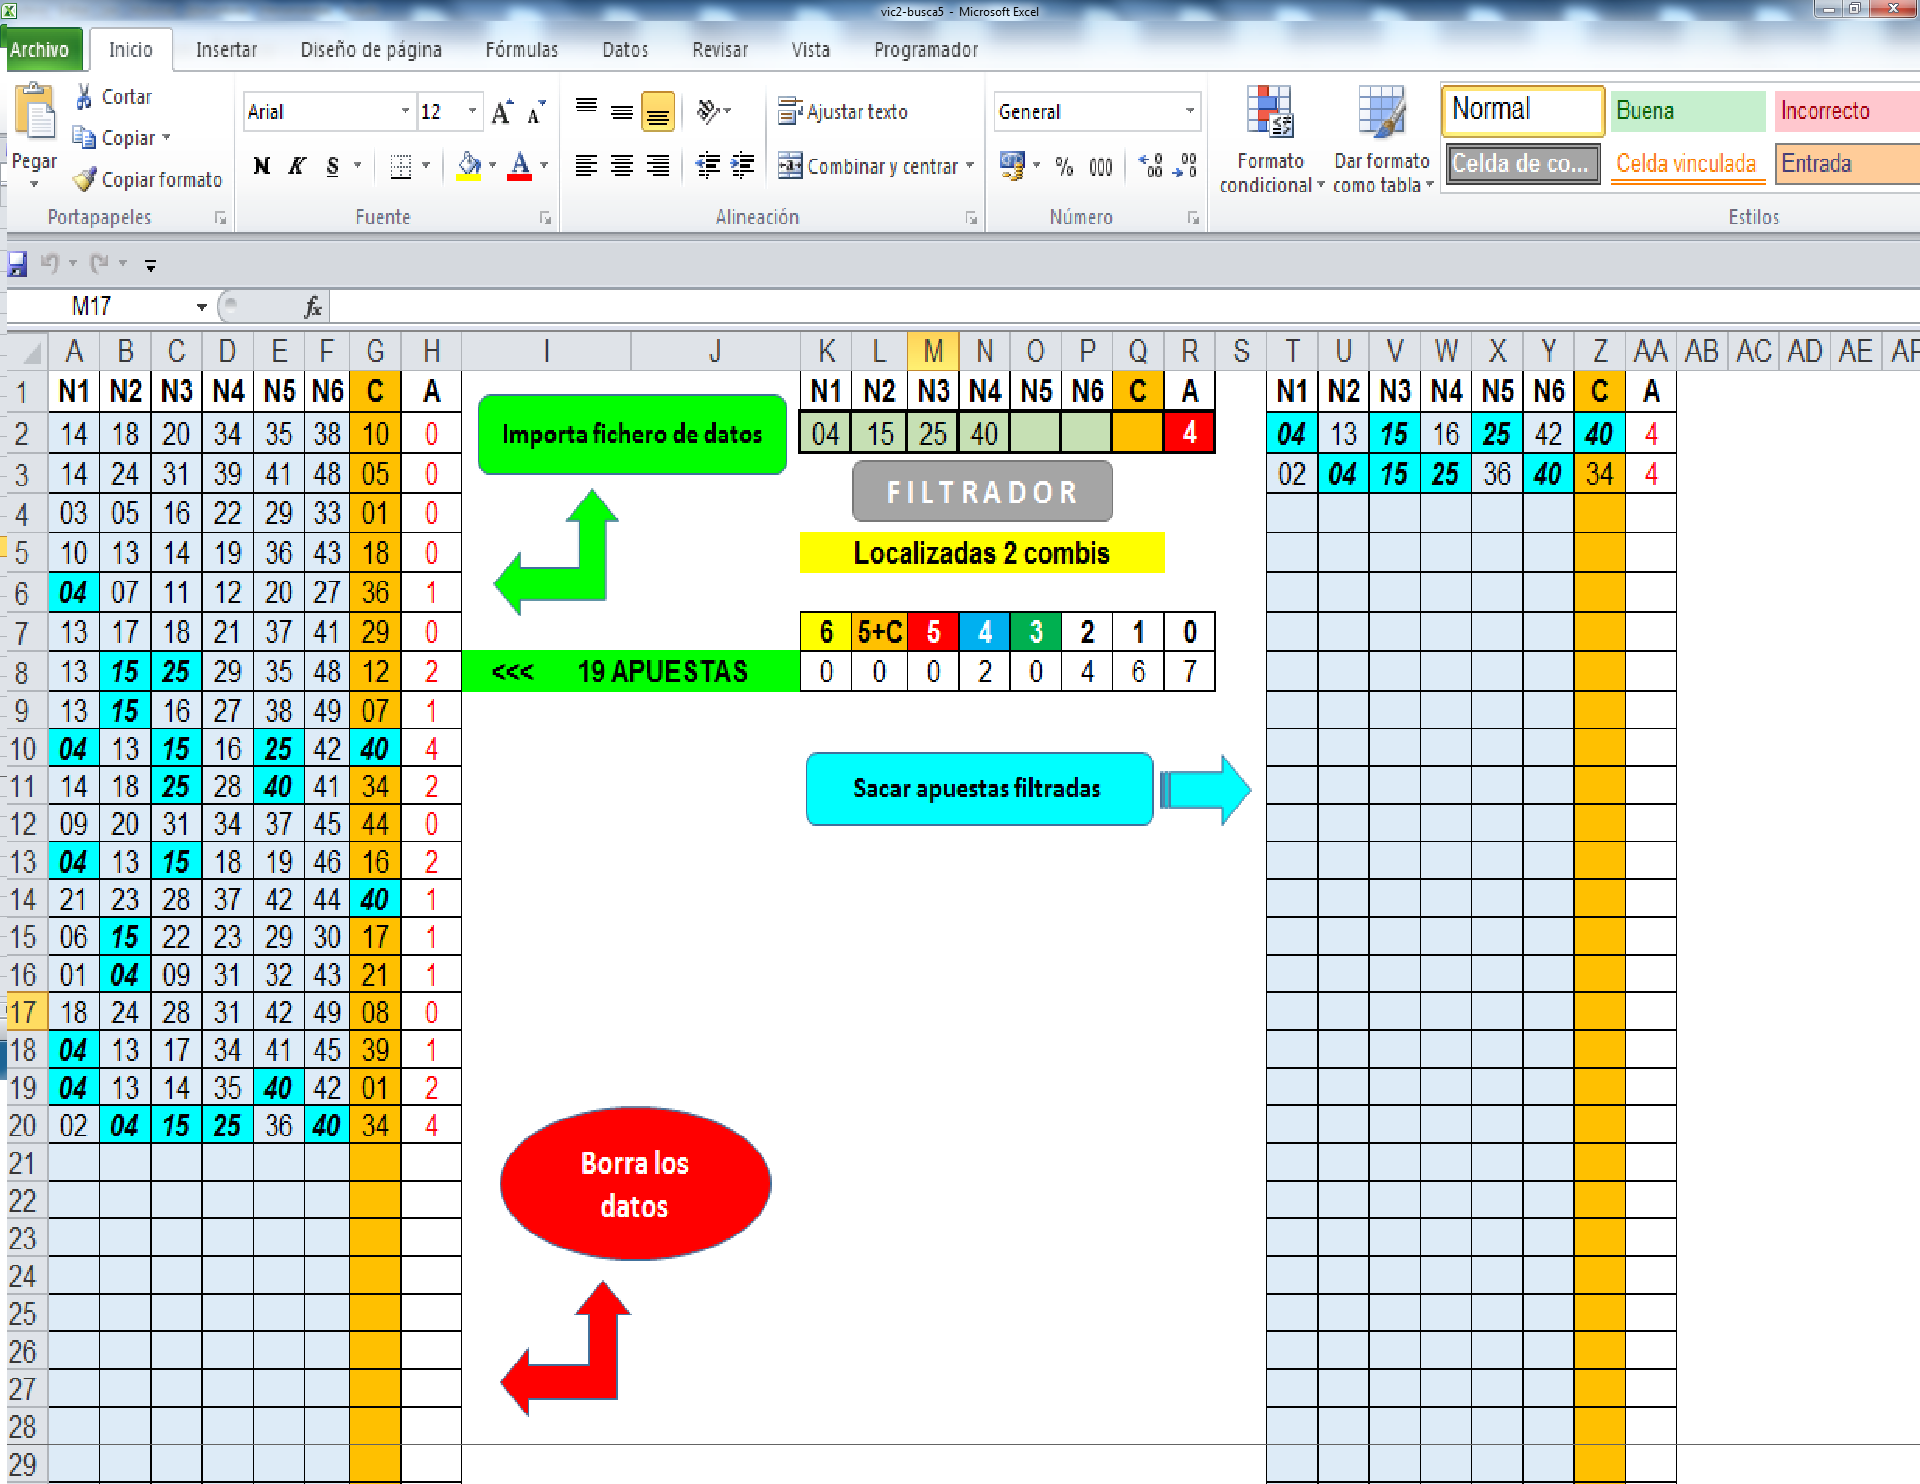Image resolution: width=1920 pixels, height=1484 pixels.
Task: Click the text orientation icon
Action: coord(708,111)
